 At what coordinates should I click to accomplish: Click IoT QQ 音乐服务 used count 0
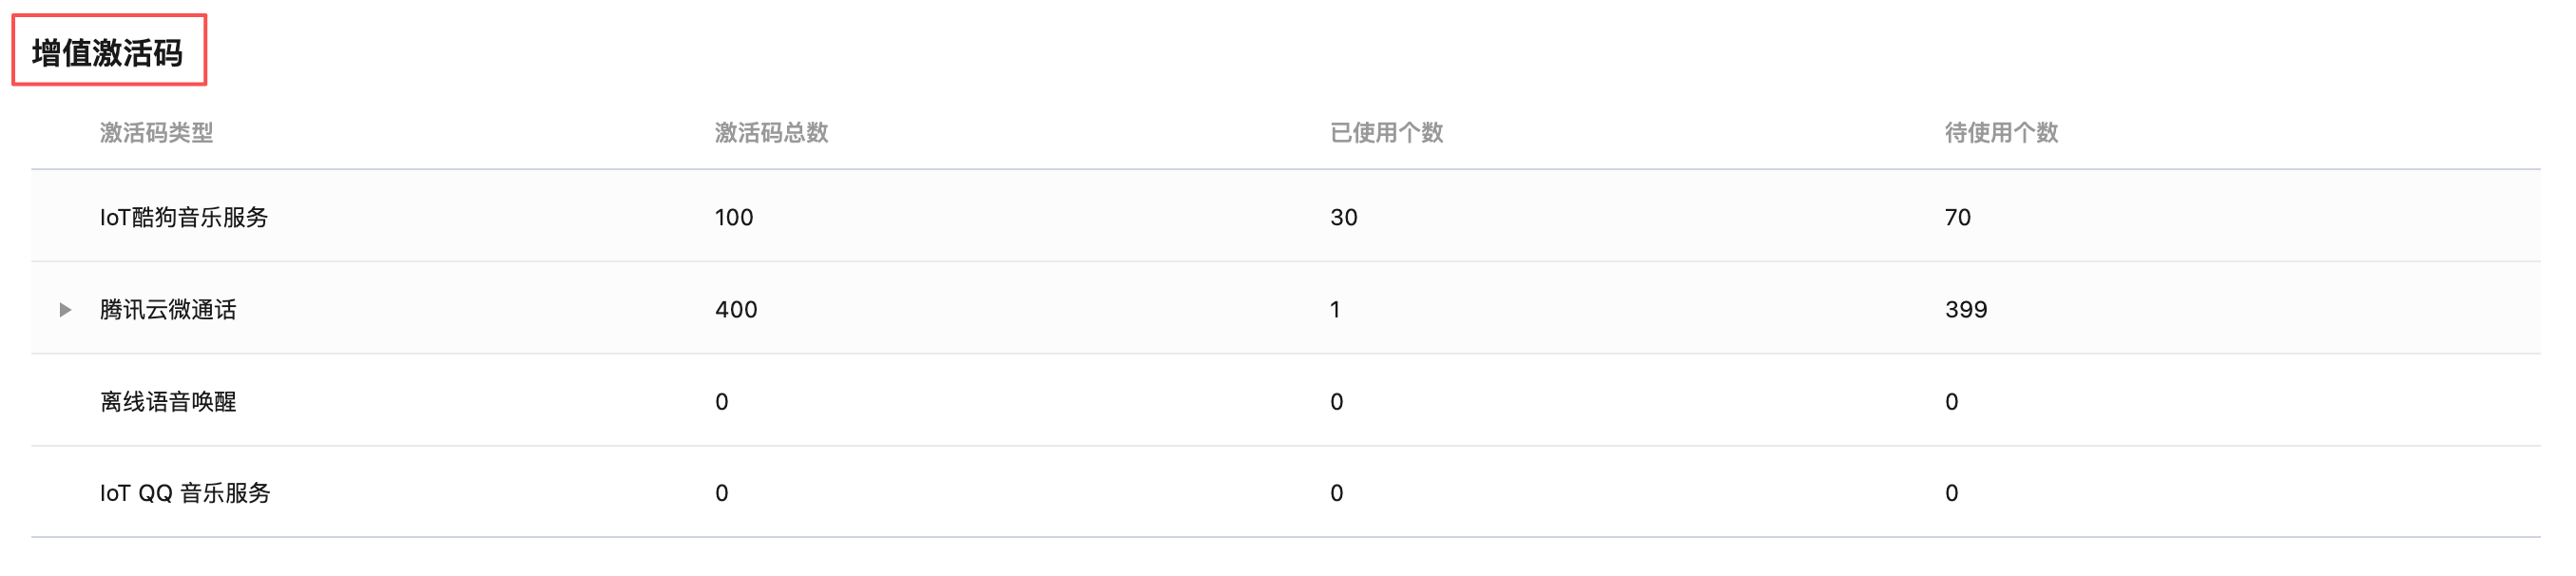[1336, 493]
